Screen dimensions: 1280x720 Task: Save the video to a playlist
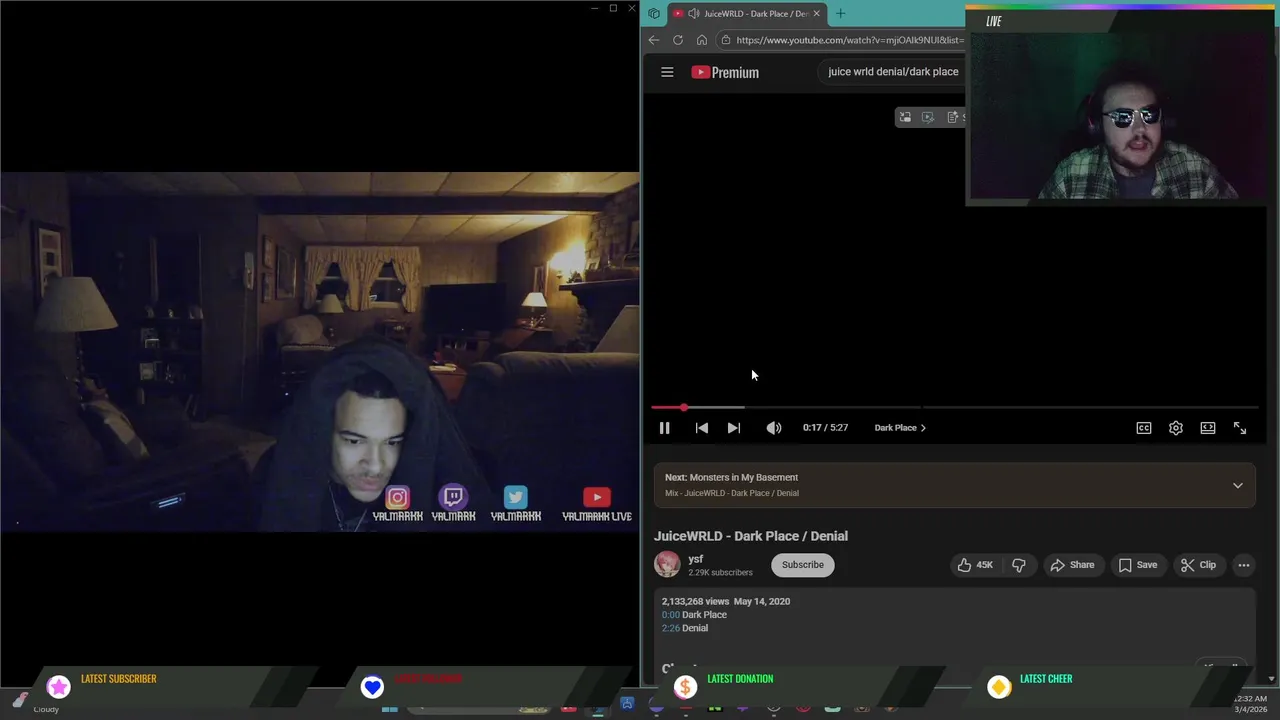point(1137,565)
